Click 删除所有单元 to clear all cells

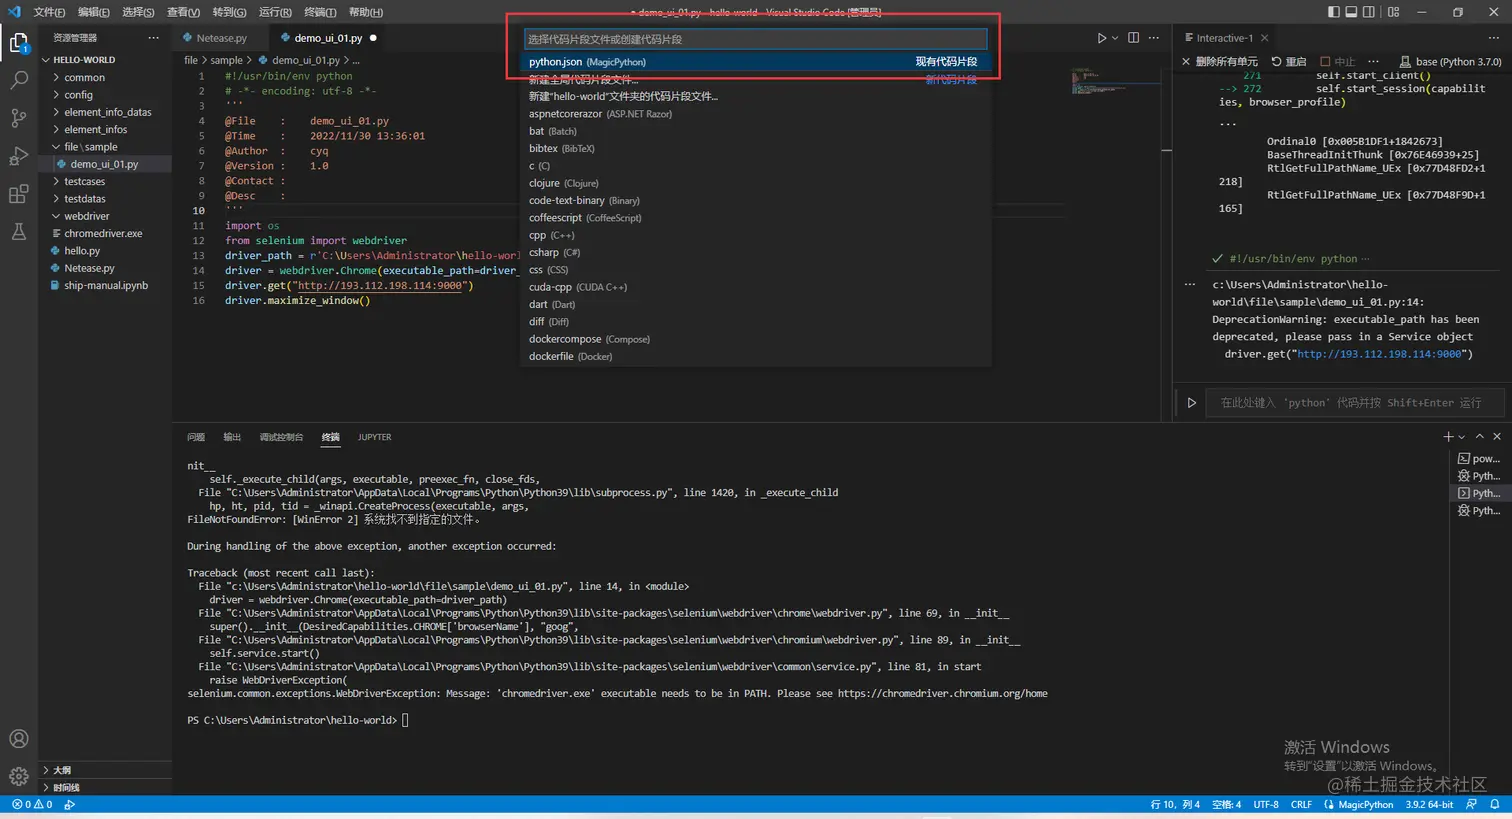pos(1220,61)
